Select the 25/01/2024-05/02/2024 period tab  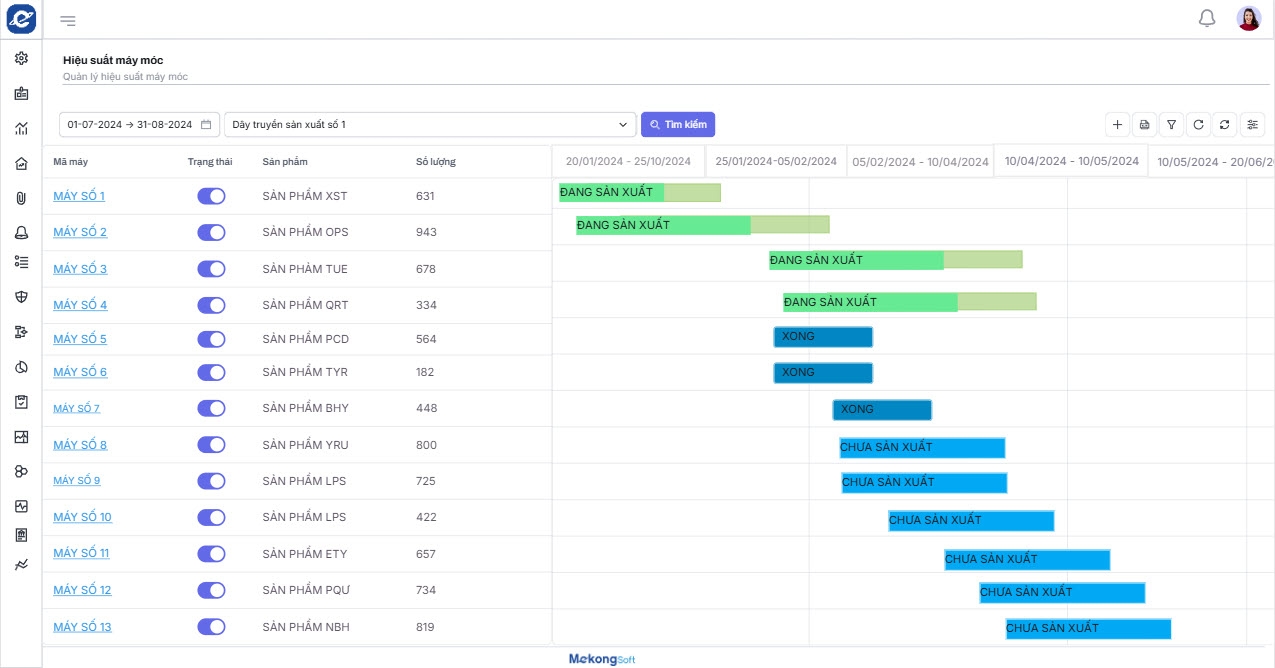point(776,161)
